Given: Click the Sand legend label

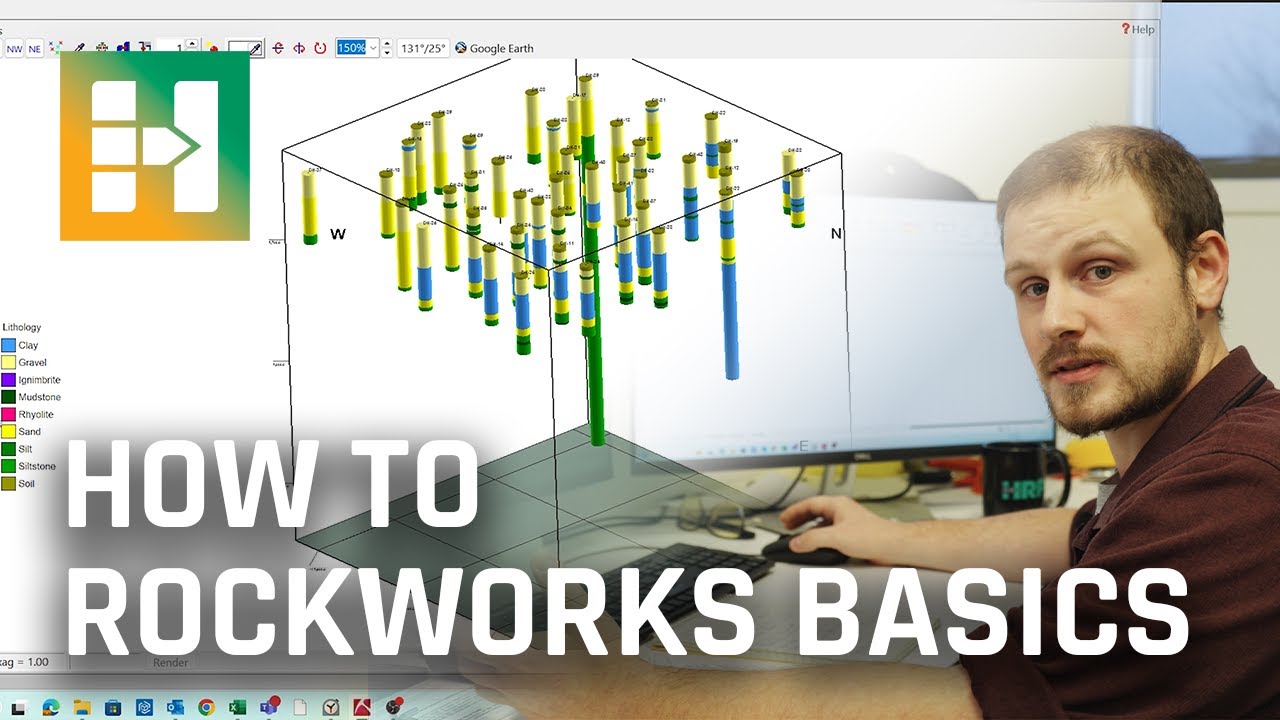Looking at the screenshot, I should [30, 432].
